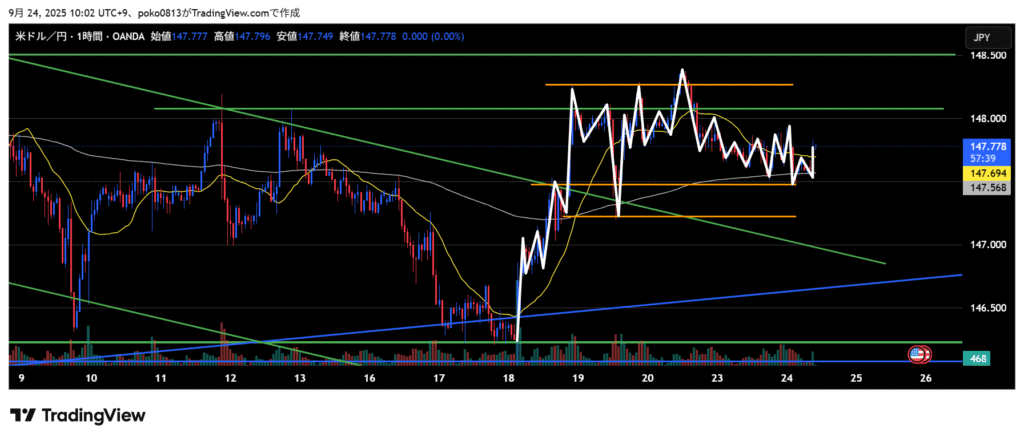Screen dimensions: 1024x441
Task: Click the current price label 147.778
Action: coord(981,145)
